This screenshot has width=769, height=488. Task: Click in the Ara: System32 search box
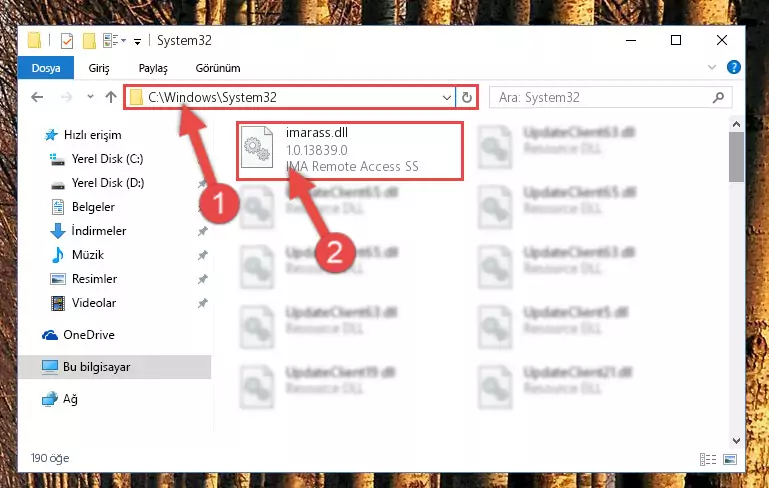603,98
